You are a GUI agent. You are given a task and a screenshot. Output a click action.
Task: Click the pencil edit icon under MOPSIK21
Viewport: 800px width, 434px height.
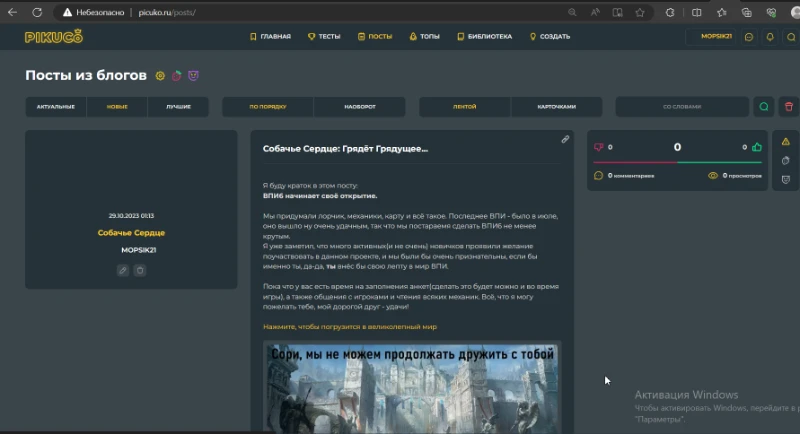pos(122,270)
